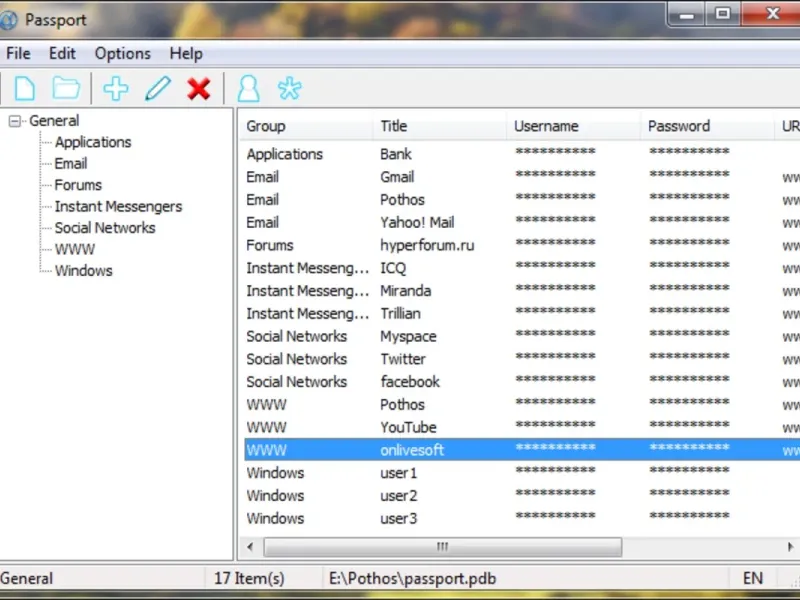The height and width of the screenshot is (600, 800).
Task: Click the Passport app icon in title bar
Action: tap(7, 20)
